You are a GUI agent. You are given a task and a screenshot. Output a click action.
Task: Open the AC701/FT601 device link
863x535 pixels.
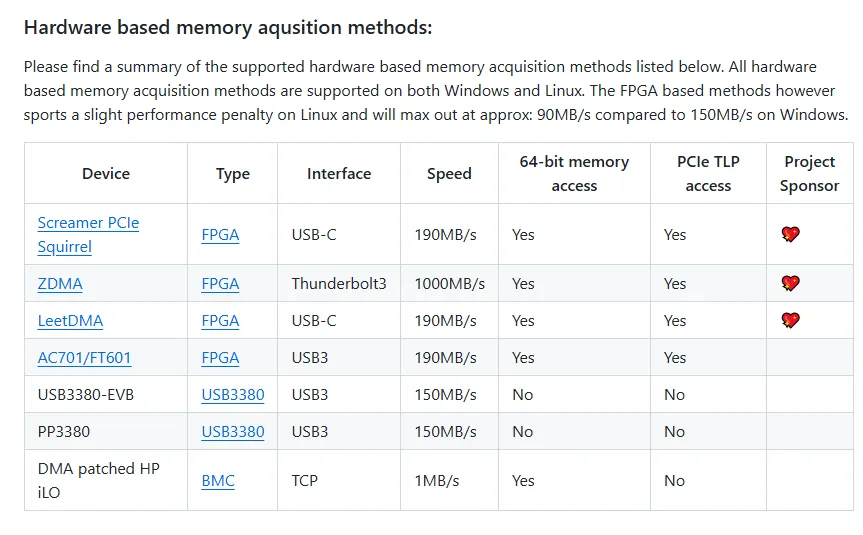pyautogui.click(x=84, y=358)
